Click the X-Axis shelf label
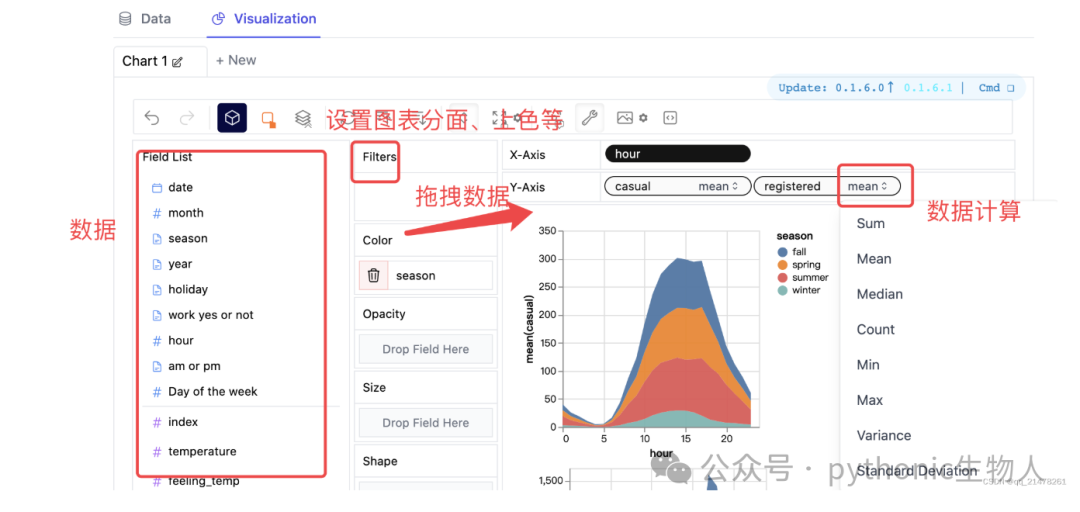 pyautogui.click(x=528, y=155)
